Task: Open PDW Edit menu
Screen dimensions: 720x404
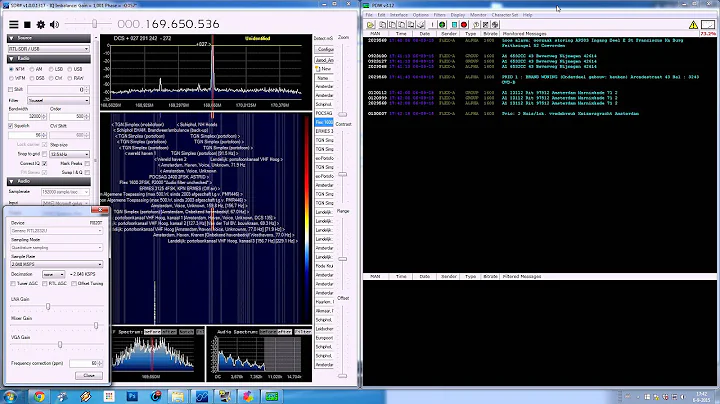Action: point(381,15)
